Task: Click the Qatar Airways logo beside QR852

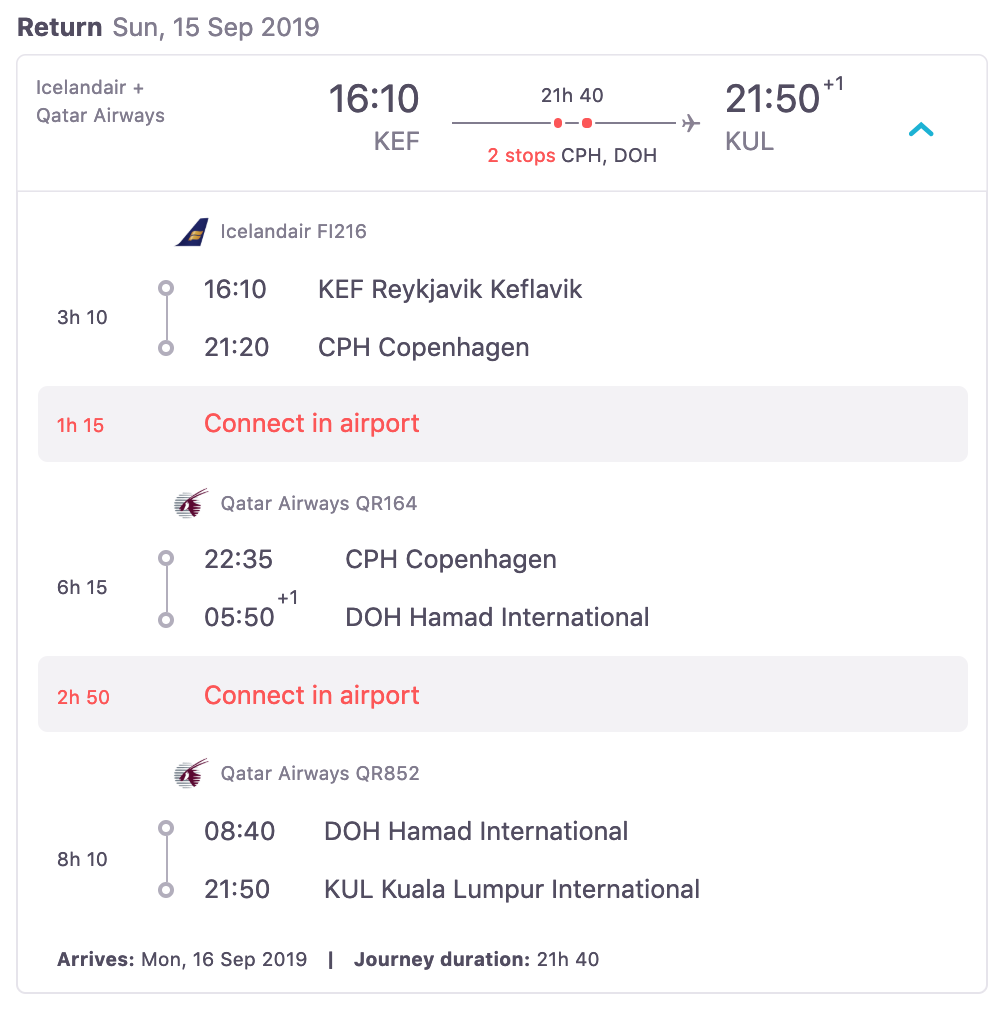Action: point(190,773)
